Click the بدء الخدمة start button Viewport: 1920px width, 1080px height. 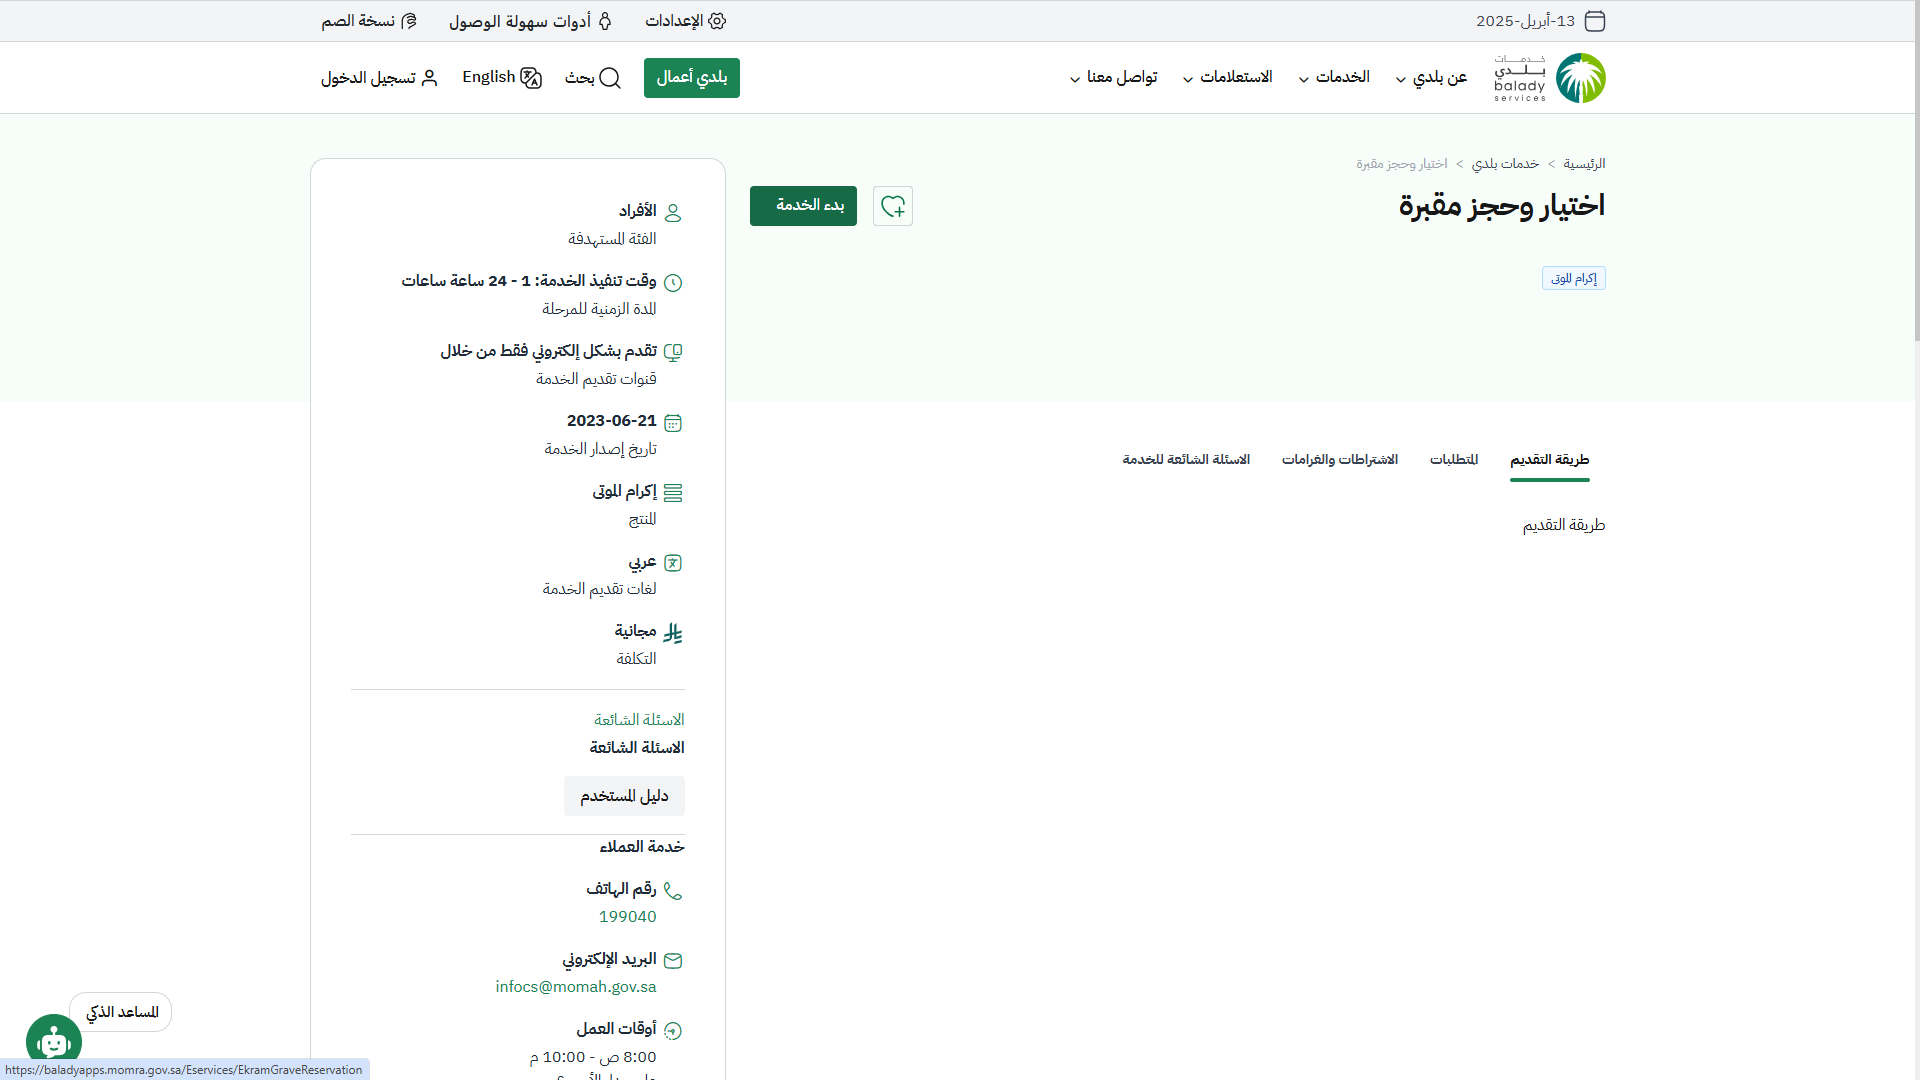click(x=803, y=206)
